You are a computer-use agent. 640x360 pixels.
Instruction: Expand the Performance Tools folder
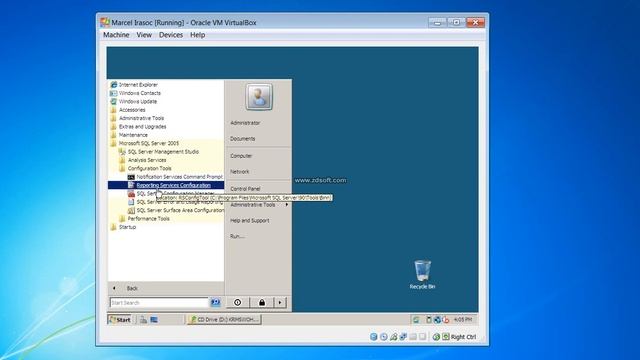click(149, 219)
